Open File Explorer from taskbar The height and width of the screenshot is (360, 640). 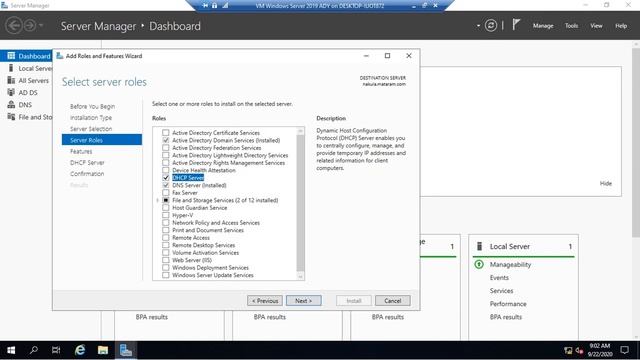(x=103, y=350)
